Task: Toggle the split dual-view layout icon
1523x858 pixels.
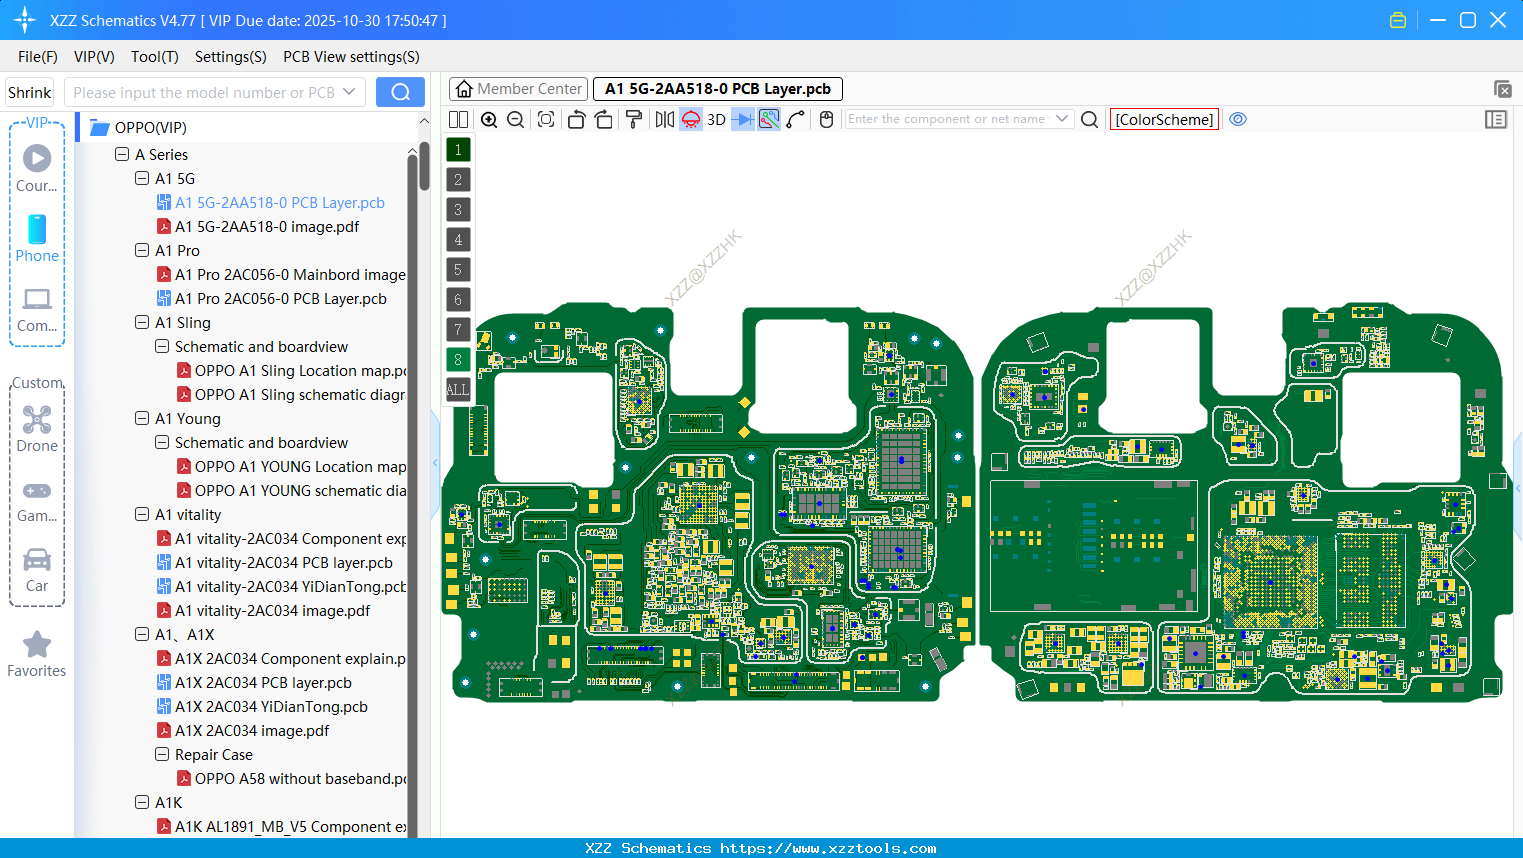Action: [x=458, y=119]
